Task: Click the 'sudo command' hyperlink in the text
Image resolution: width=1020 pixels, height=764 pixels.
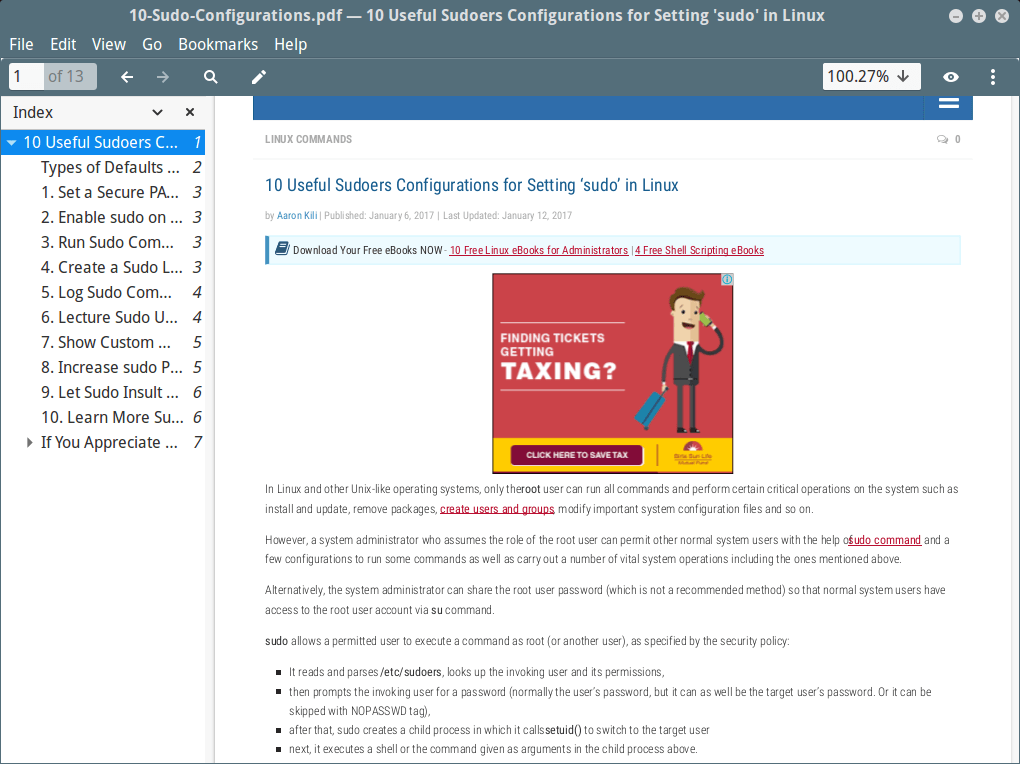Action: click(x=884, y=539)
